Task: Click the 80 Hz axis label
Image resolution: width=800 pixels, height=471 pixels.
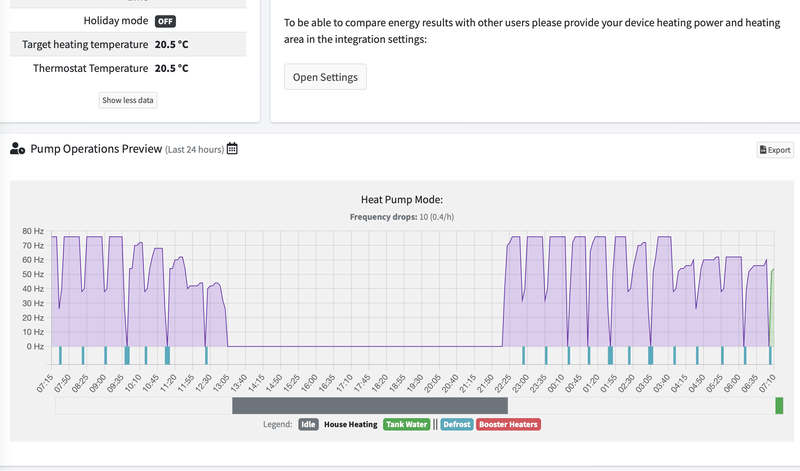Action: 33,231
